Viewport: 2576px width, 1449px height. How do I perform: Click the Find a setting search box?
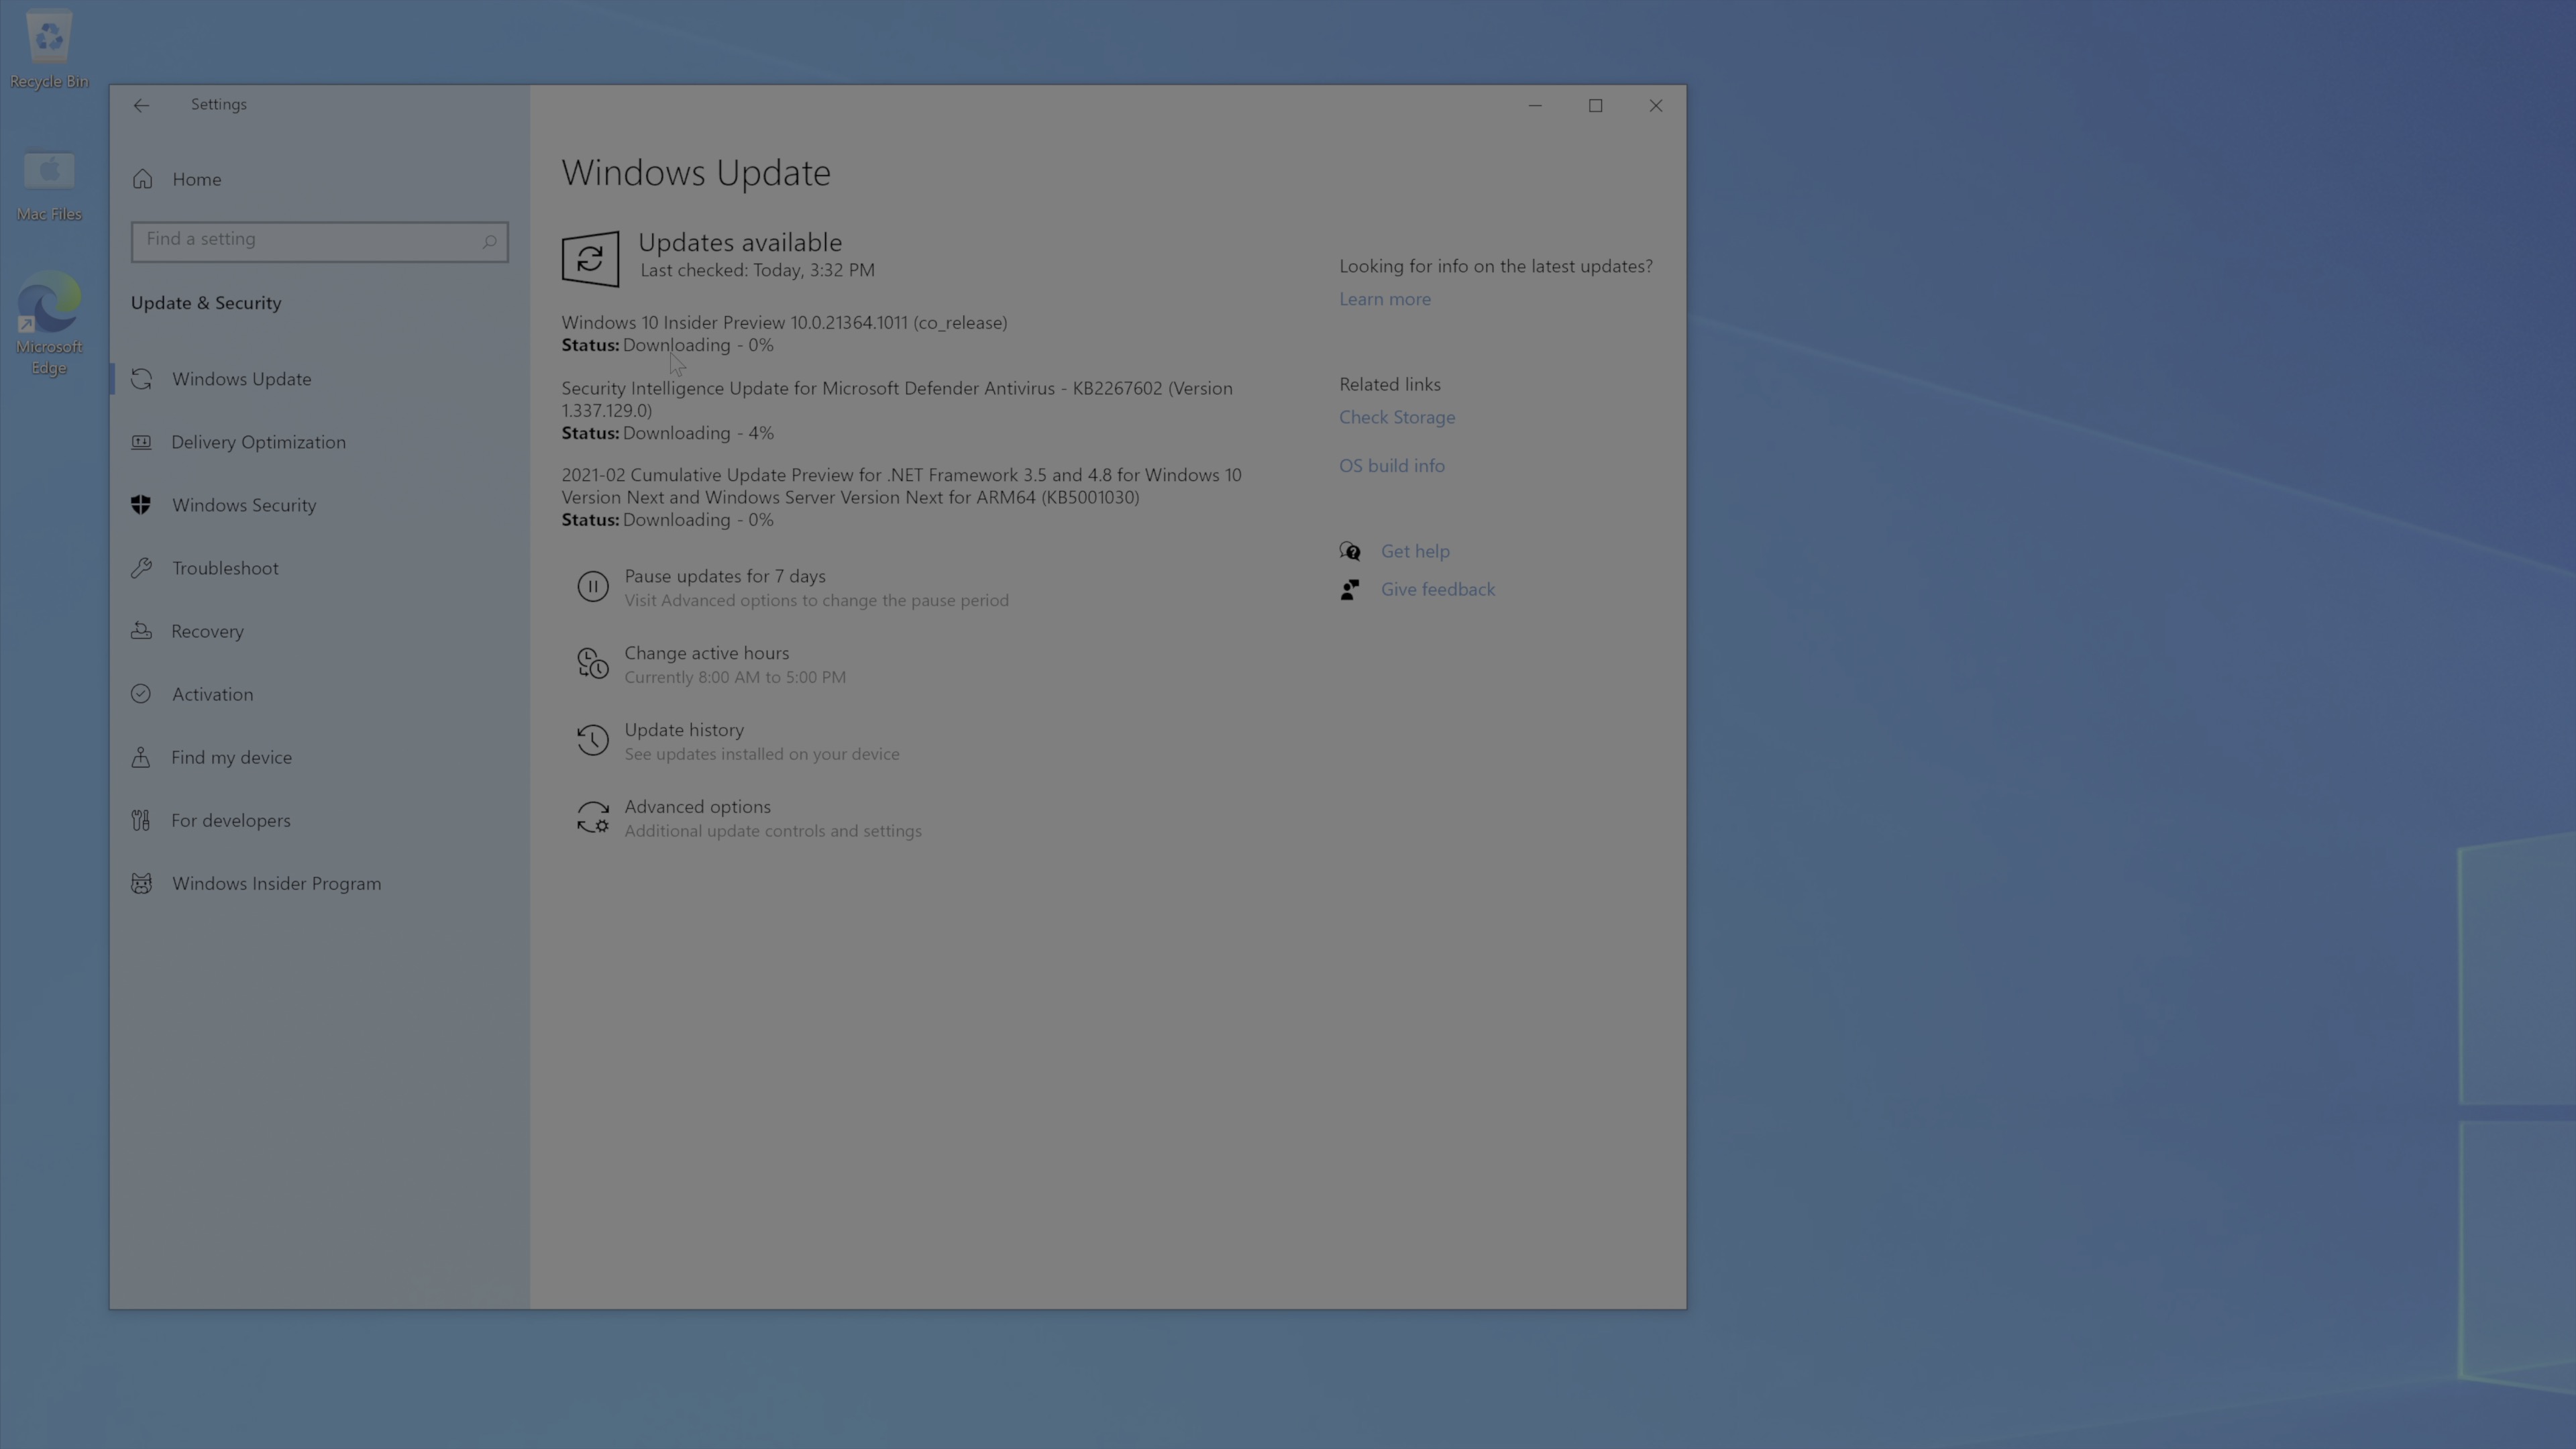(x=319, y=241)
